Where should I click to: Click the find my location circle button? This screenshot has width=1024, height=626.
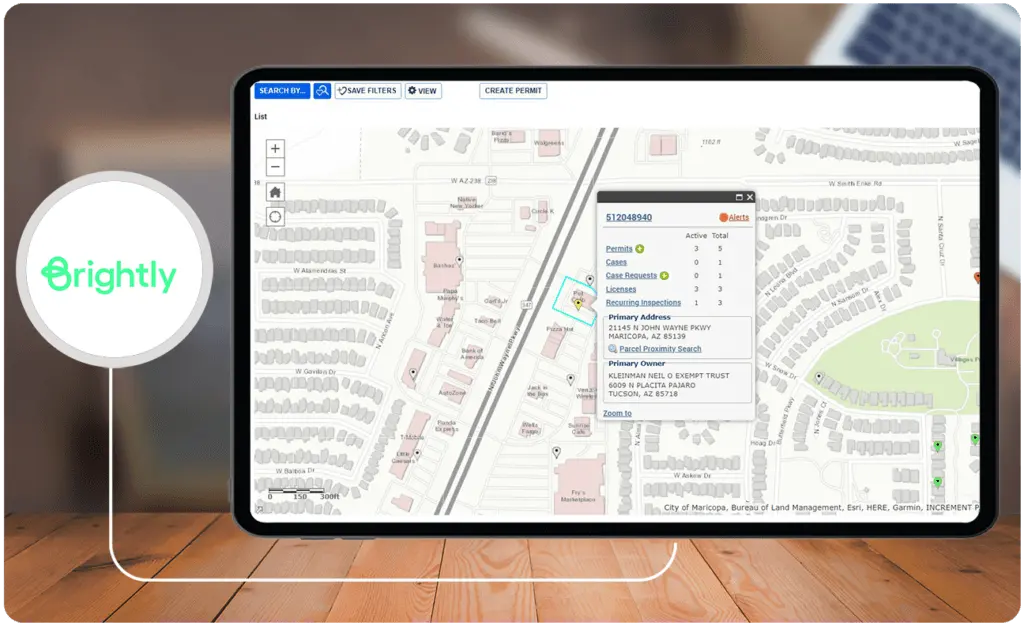tap(276, 217)
